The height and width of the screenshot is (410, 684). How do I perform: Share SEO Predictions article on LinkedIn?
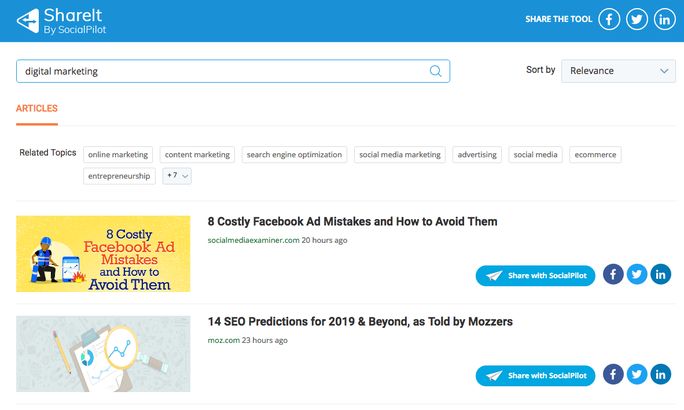[x=660, y=374]
